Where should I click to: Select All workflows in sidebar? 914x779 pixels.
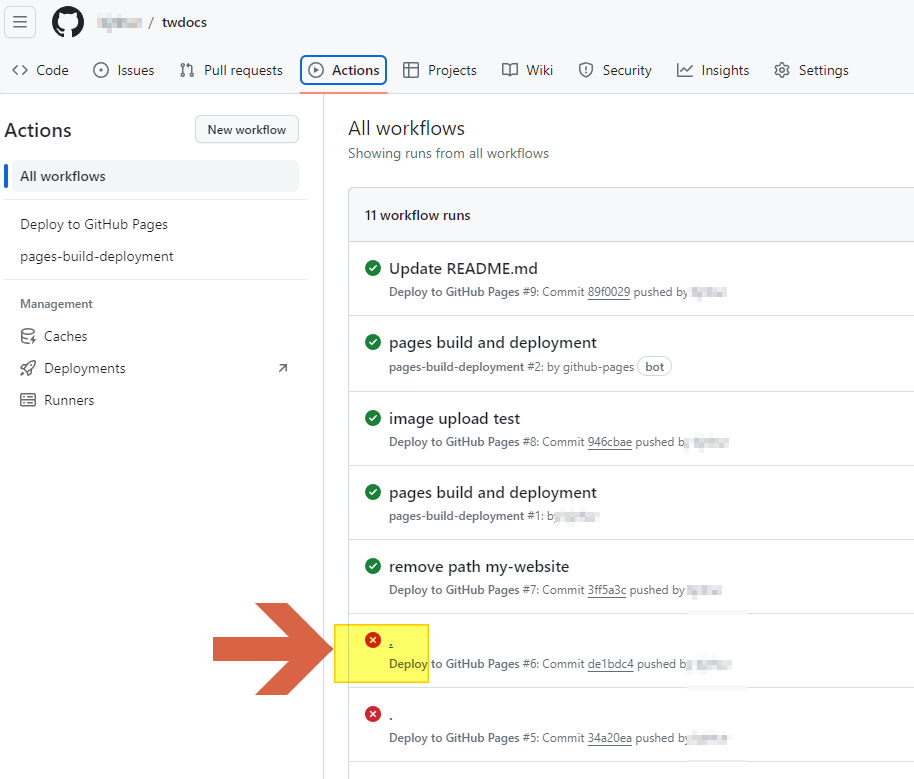155,176
